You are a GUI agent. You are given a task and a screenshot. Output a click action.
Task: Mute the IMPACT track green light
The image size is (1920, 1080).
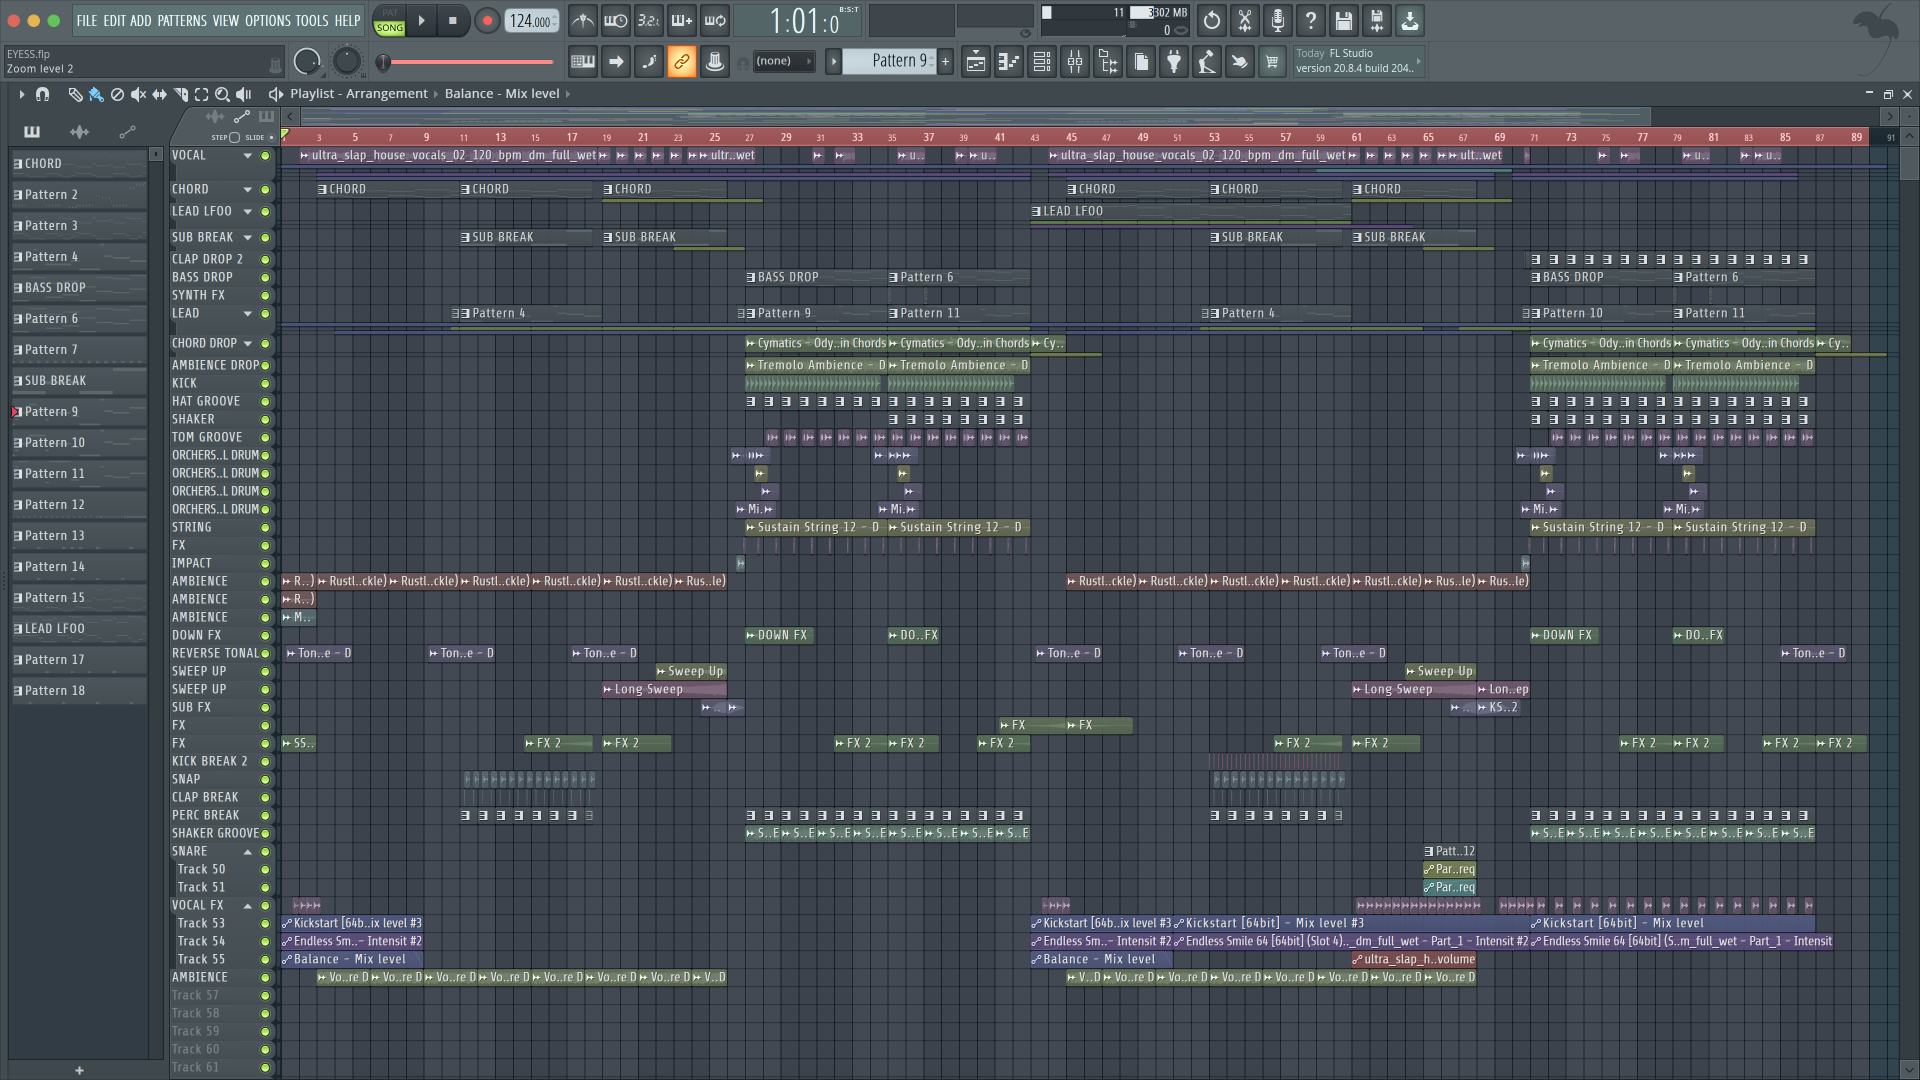265,564
